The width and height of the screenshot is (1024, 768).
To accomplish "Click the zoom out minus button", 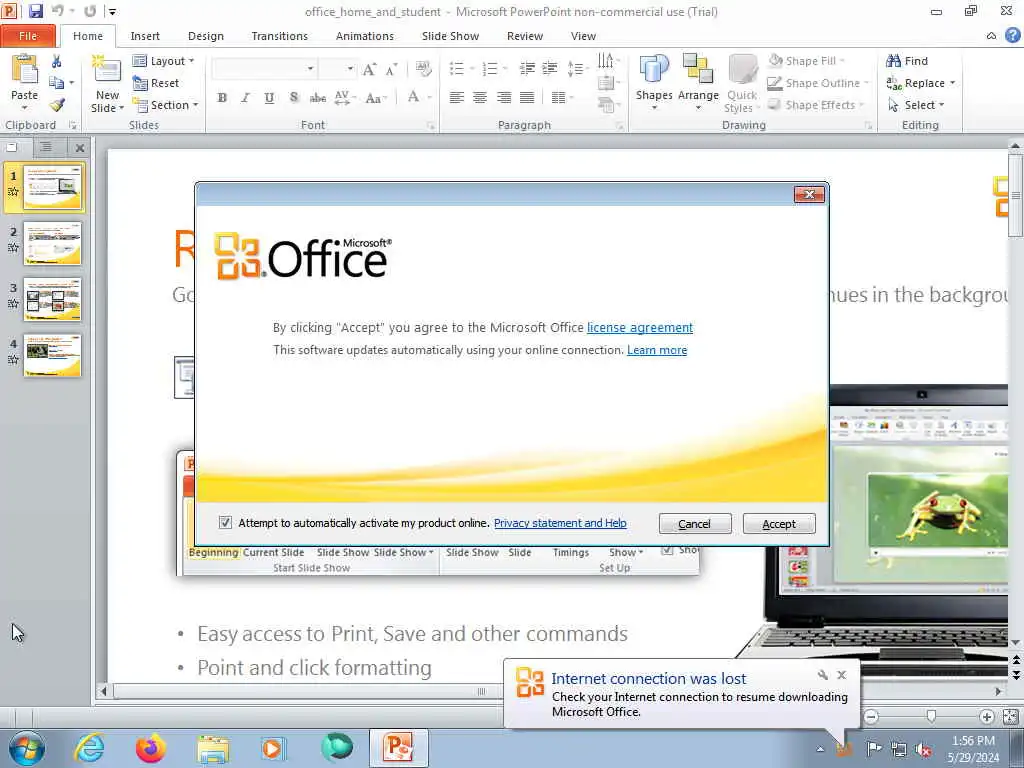I will (x=871, y=717).
